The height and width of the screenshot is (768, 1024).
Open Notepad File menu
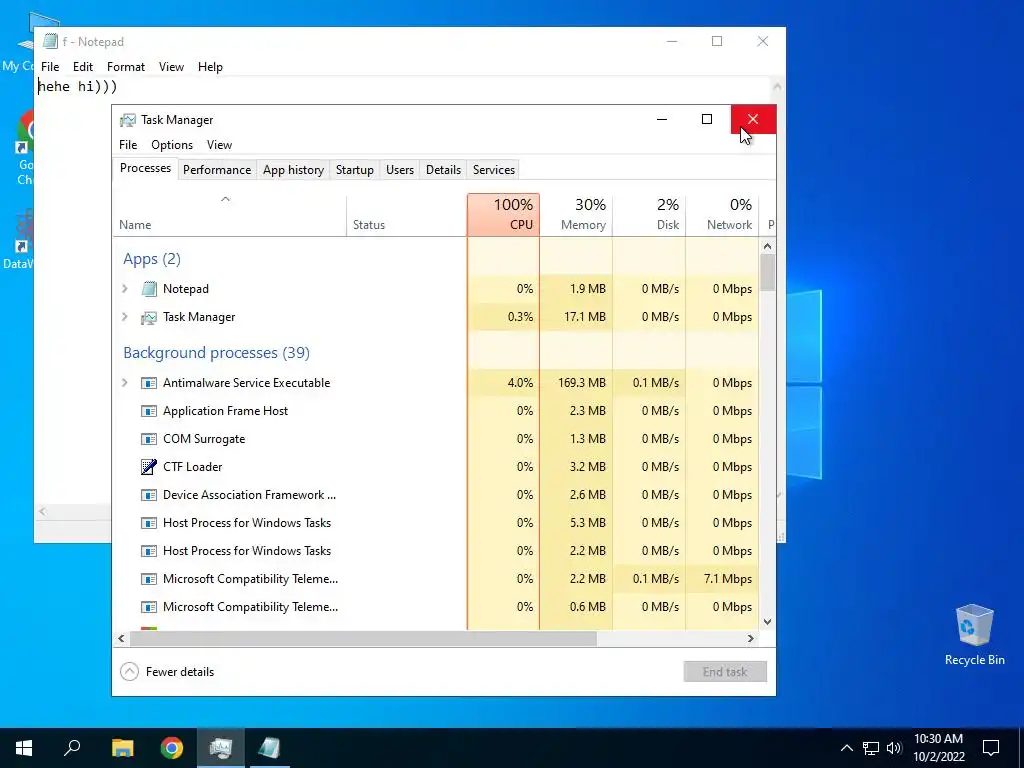[x=50, y=67]
